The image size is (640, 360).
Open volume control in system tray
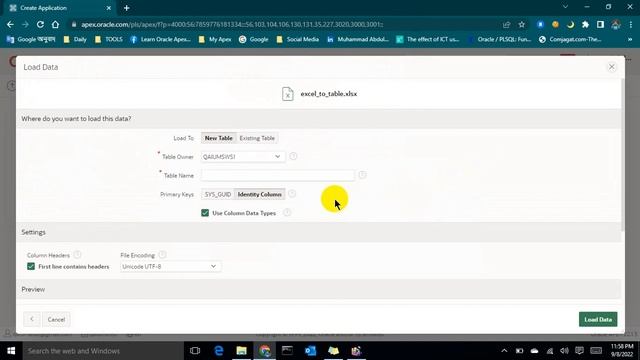(564, 351)
